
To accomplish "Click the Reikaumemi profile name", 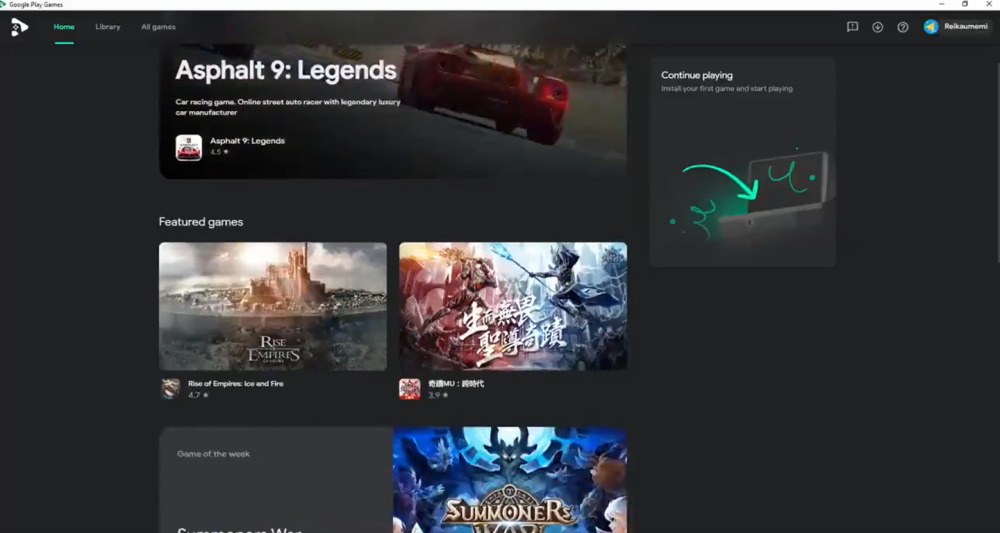I will [x=966, y=27].
